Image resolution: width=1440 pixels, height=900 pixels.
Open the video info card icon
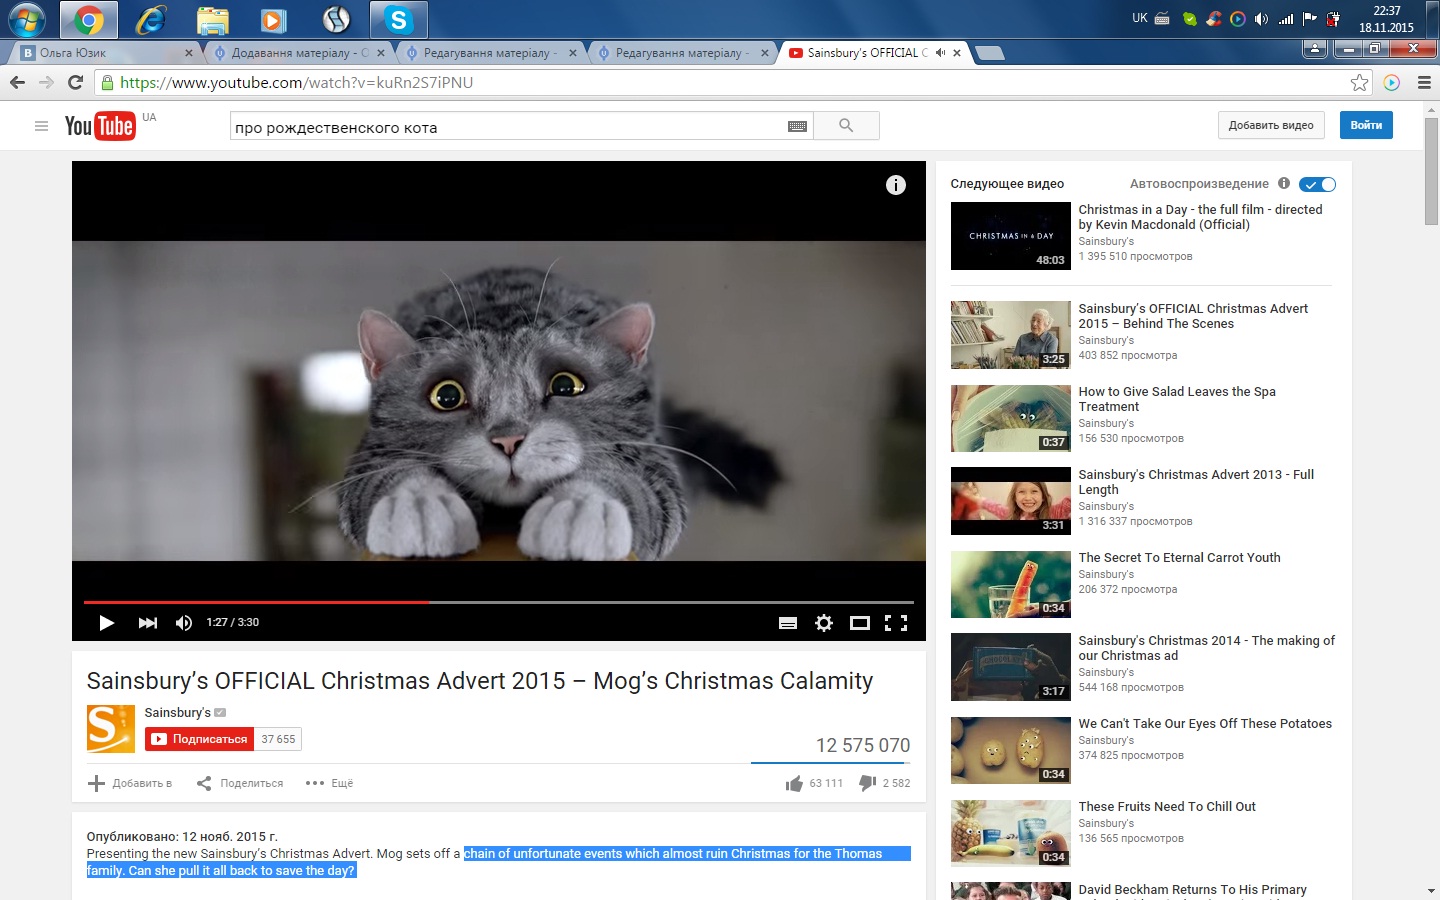896,185
